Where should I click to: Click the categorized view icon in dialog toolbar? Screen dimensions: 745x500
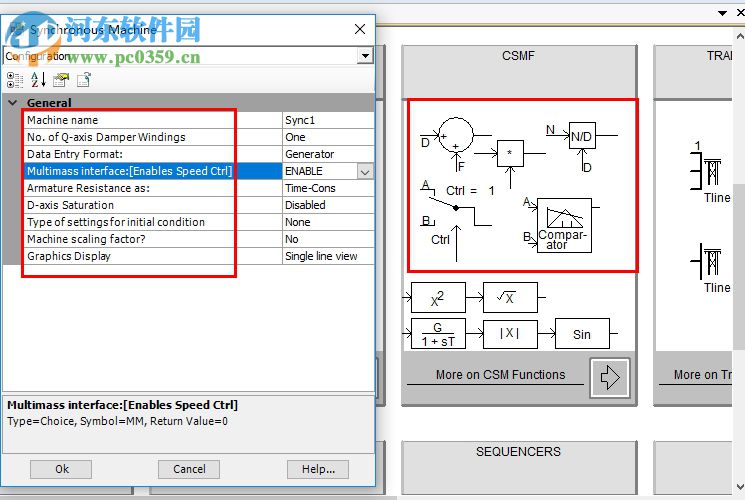coord(15,80)
